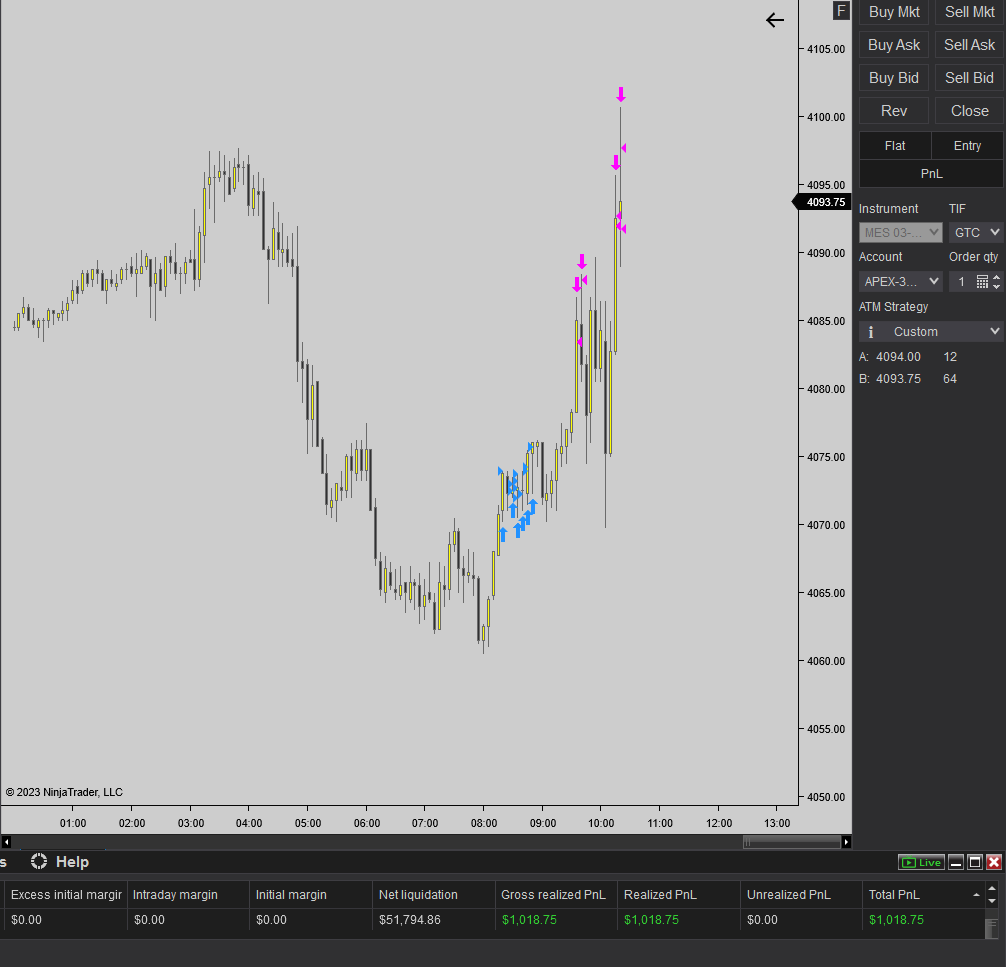1006x967 pixels.
Task: Click the Entry price display
Action: [967, 146]
